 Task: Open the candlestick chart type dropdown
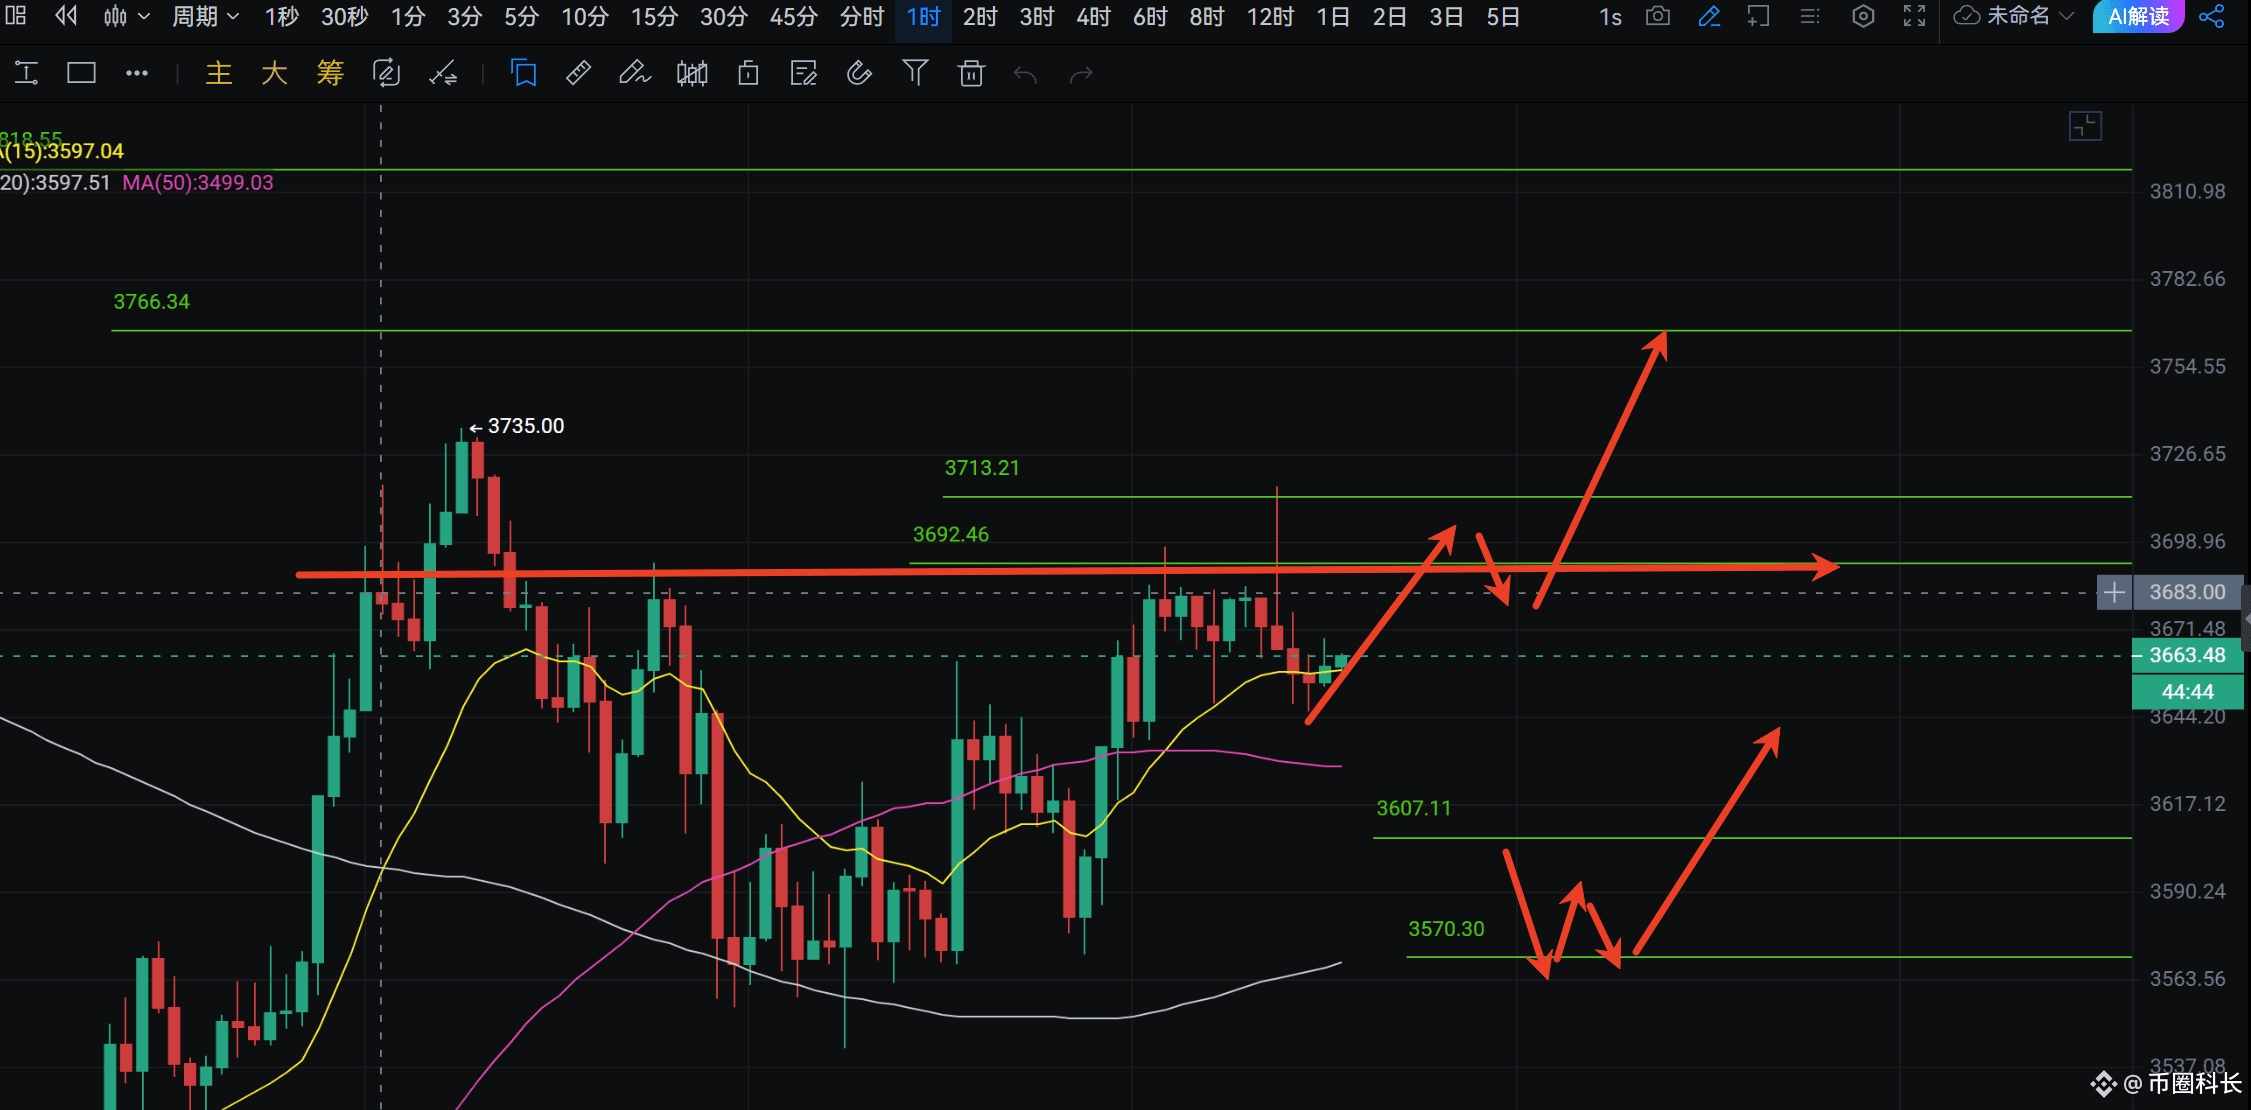pos(126,16)
